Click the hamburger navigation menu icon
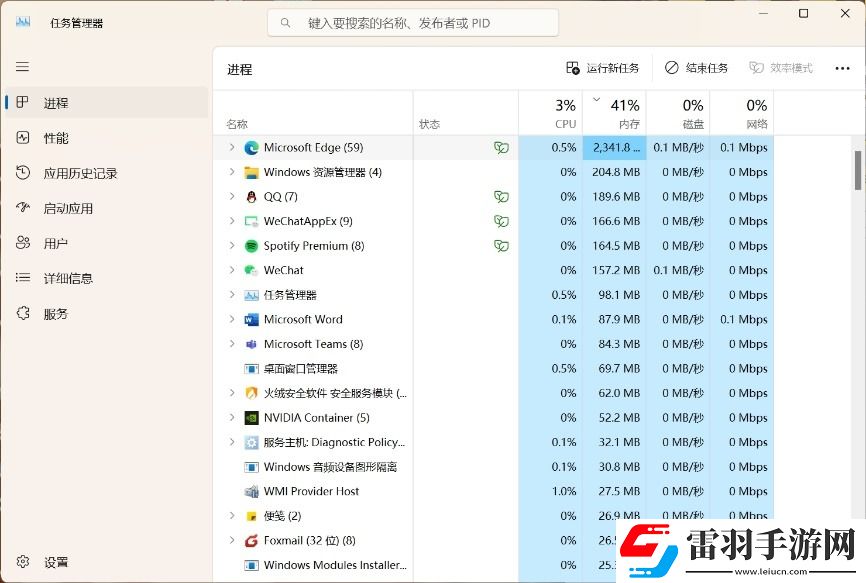Viewport: 866px width, 583px height. 20,66
